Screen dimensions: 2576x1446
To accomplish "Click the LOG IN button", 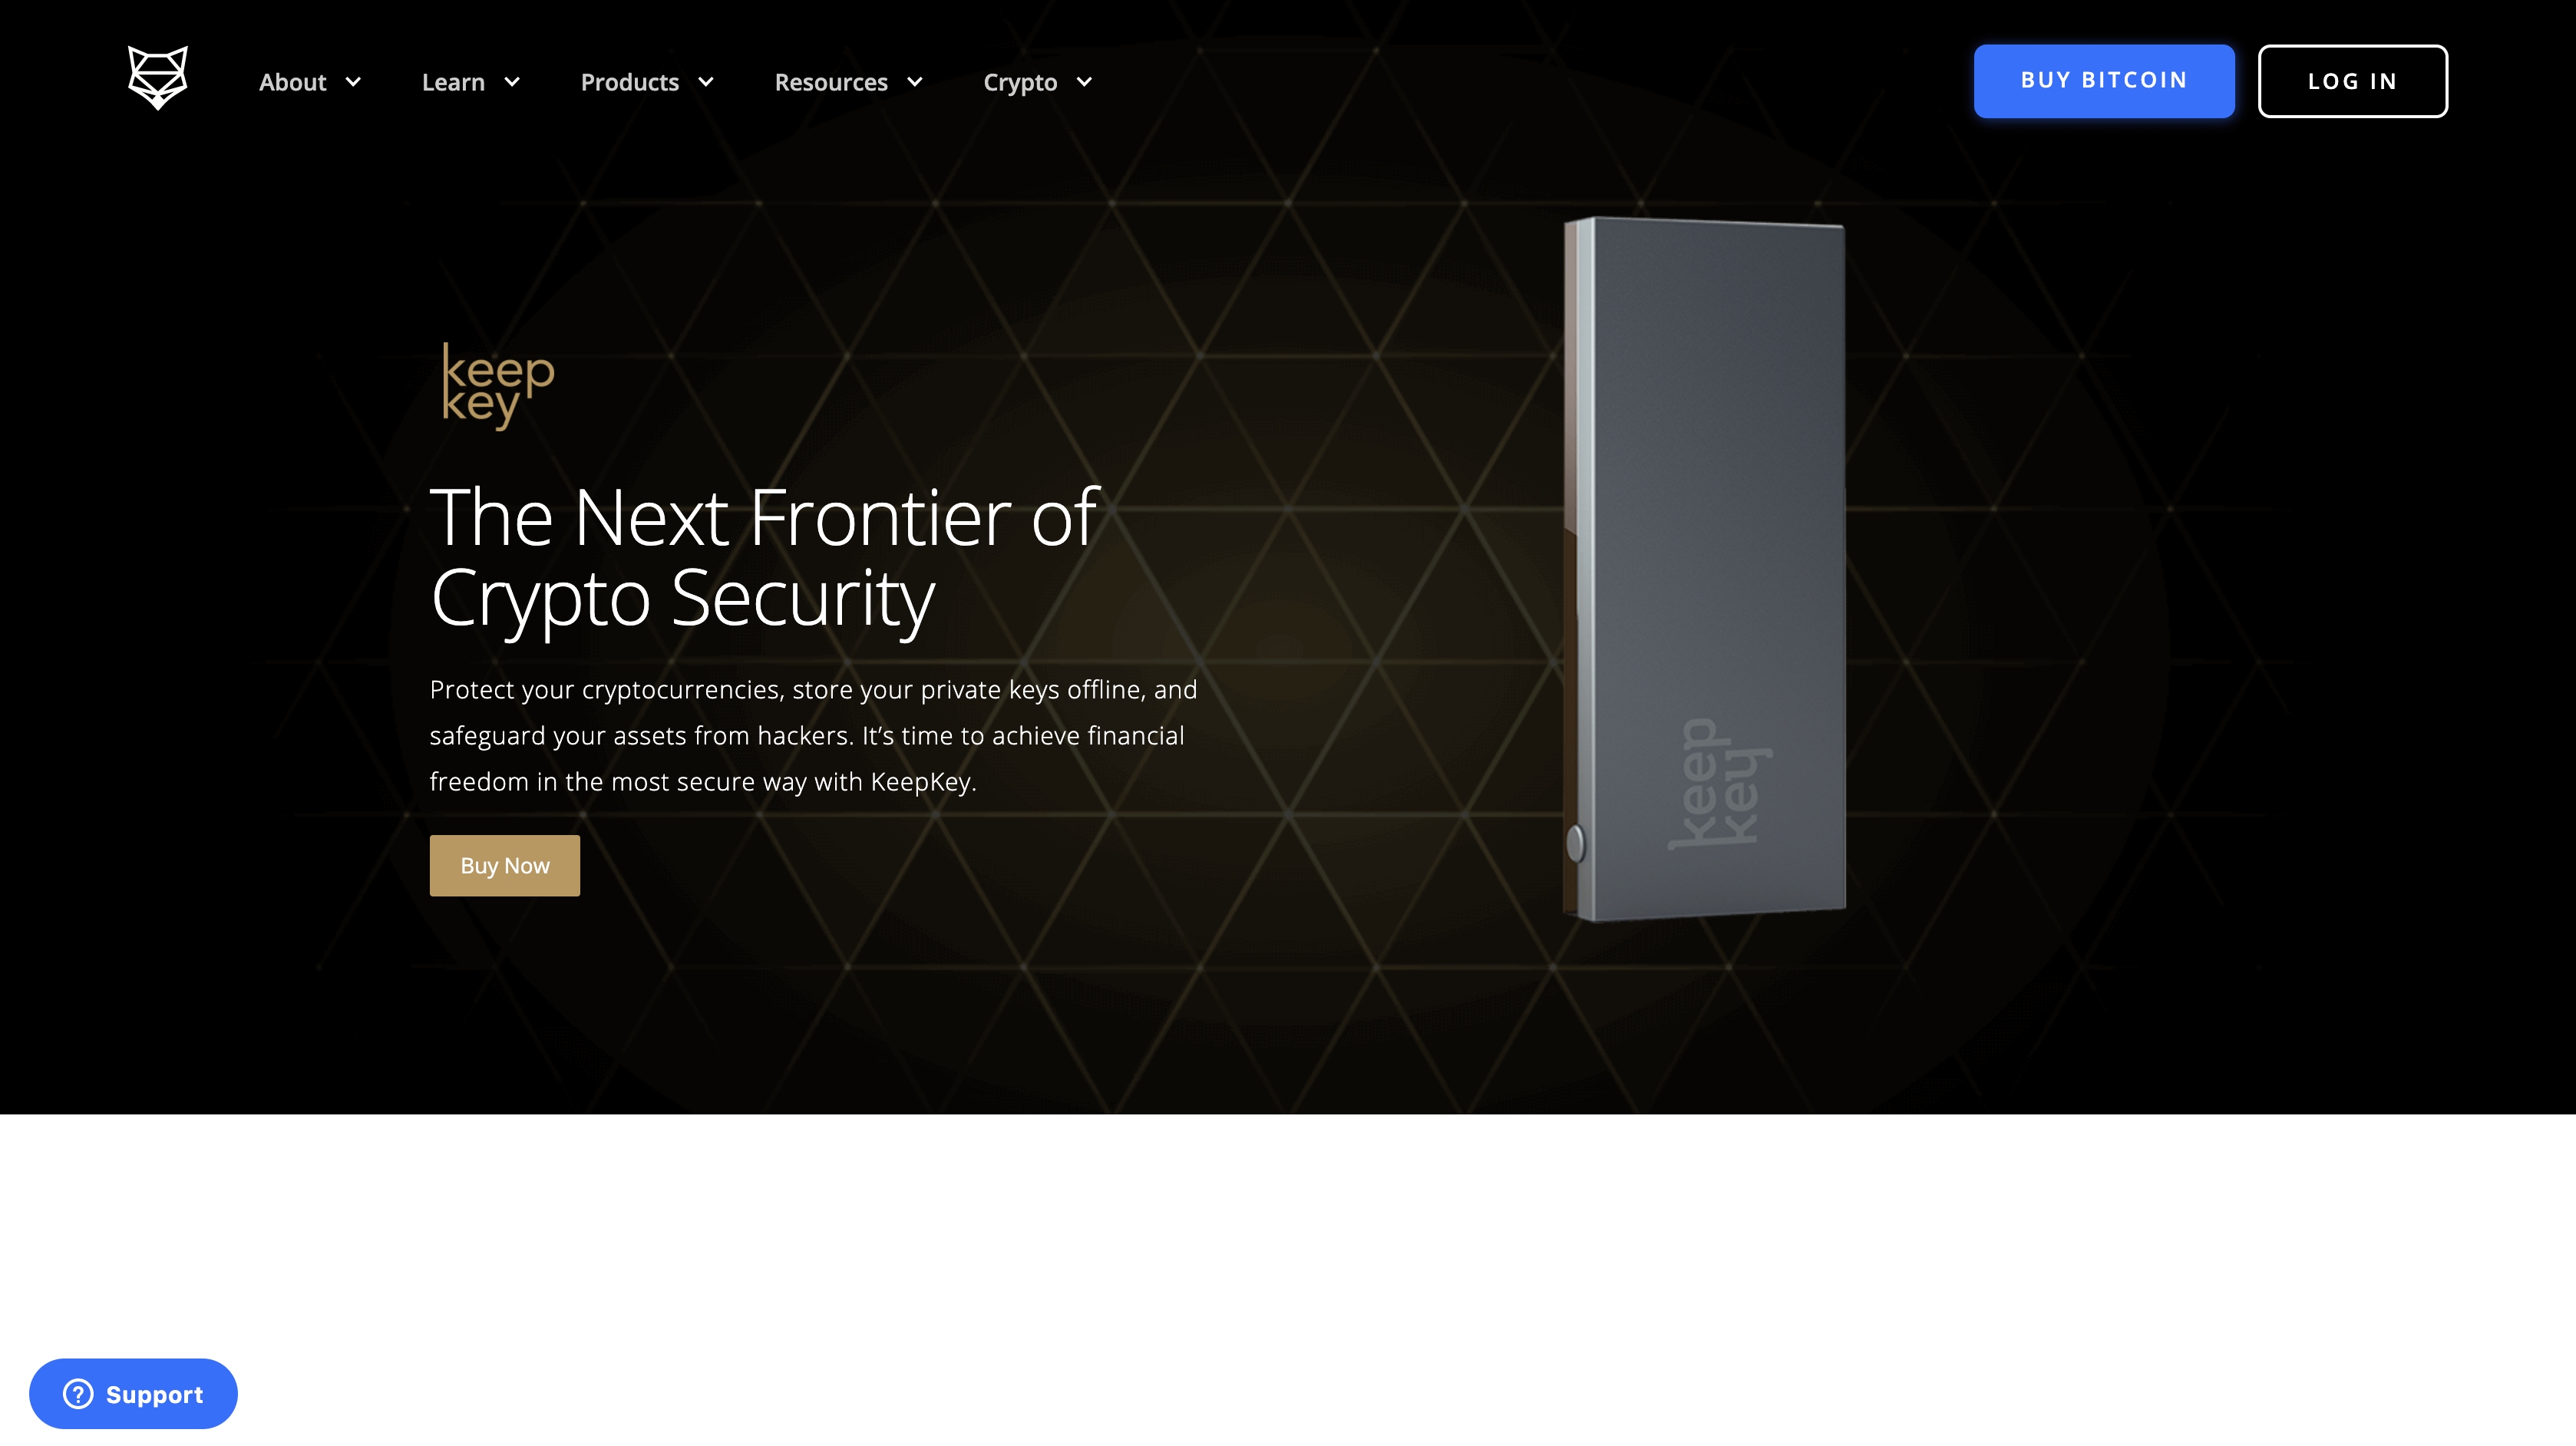I will (2353, 81).
